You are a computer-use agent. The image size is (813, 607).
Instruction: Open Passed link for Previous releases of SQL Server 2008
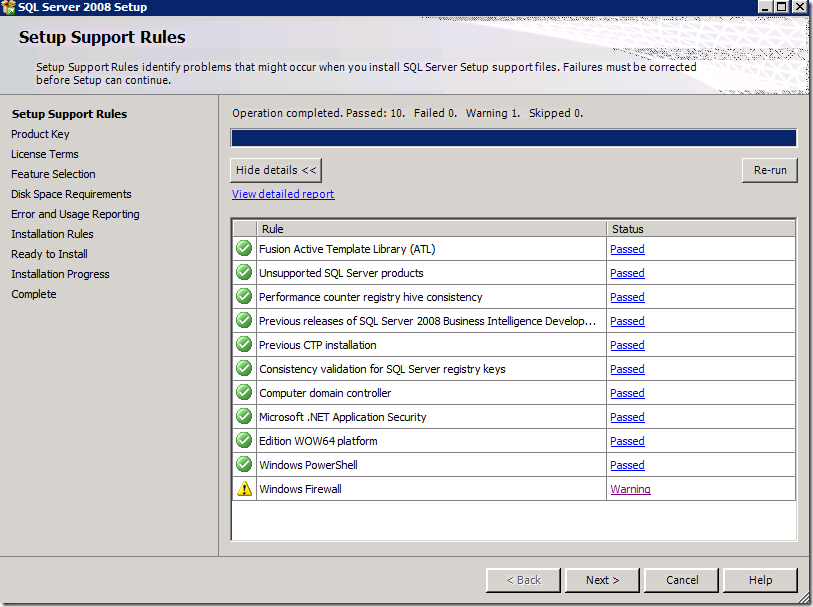coord(627,321)
